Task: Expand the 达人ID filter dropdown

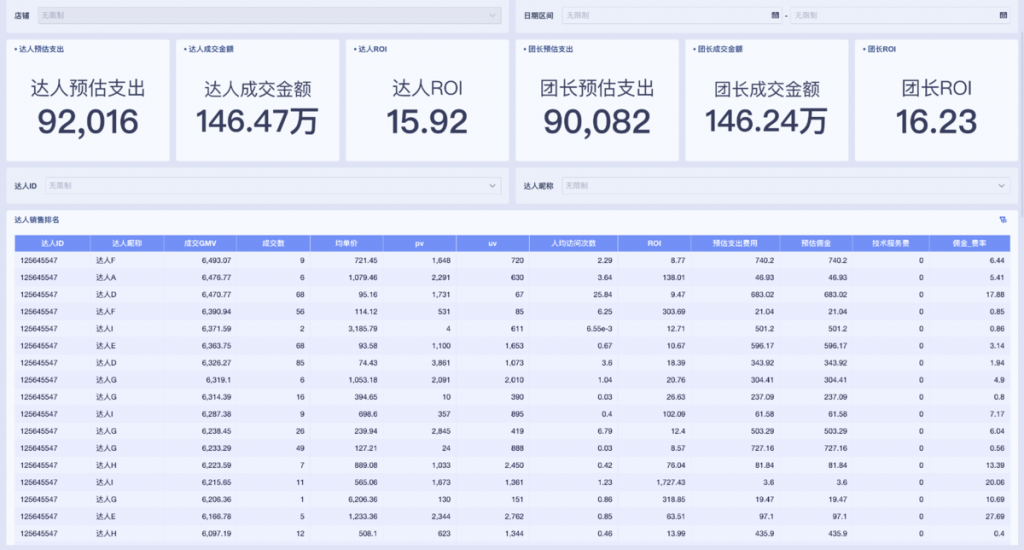Action: pyautogui.click(x=272, y=186)
